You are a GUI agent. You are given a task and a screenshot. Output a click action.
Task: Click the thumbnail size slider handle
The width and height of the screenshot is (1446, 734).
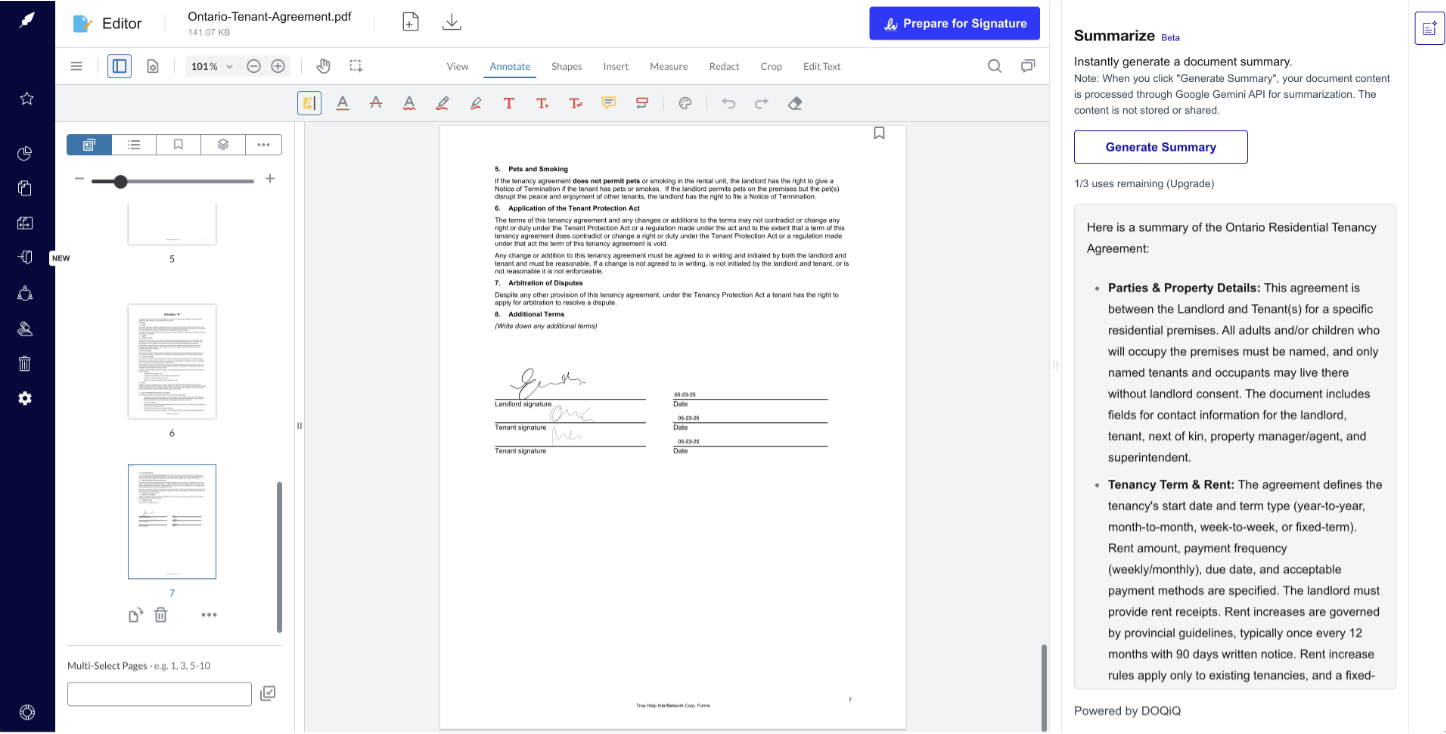pos(120,181)
